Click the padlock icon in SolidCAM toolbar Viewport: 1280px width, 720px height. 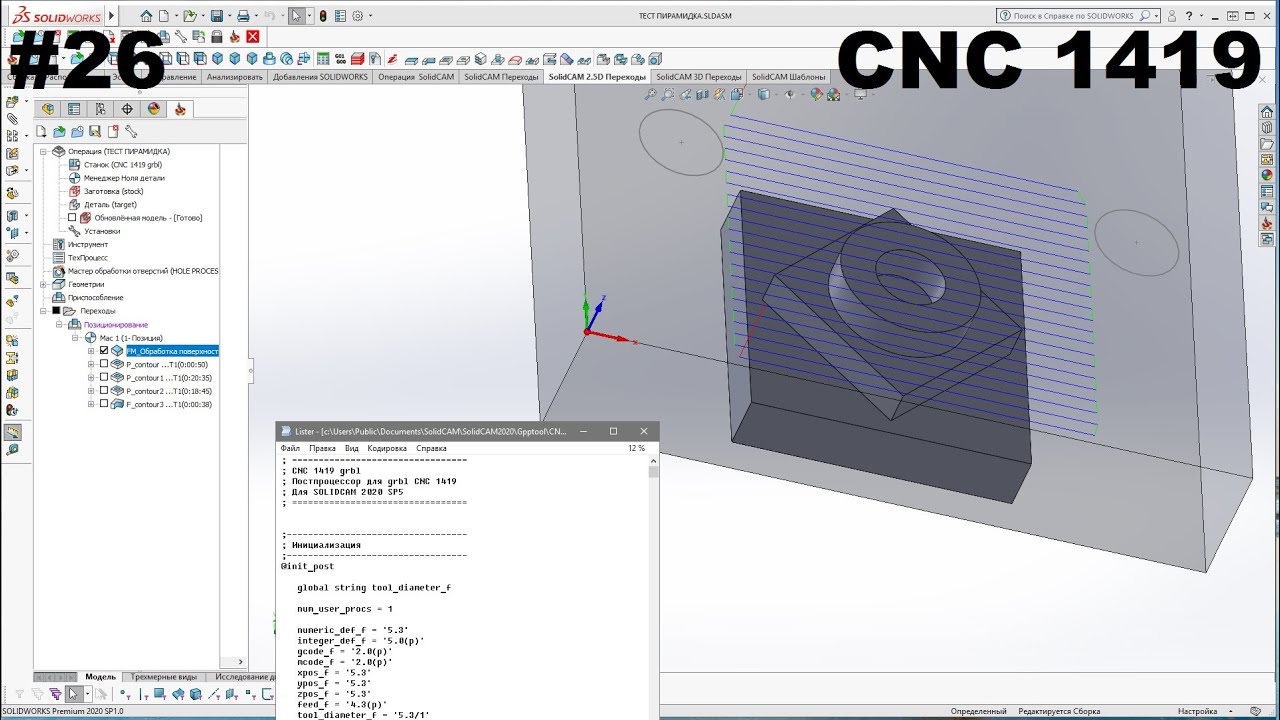(x=217, y=37)
